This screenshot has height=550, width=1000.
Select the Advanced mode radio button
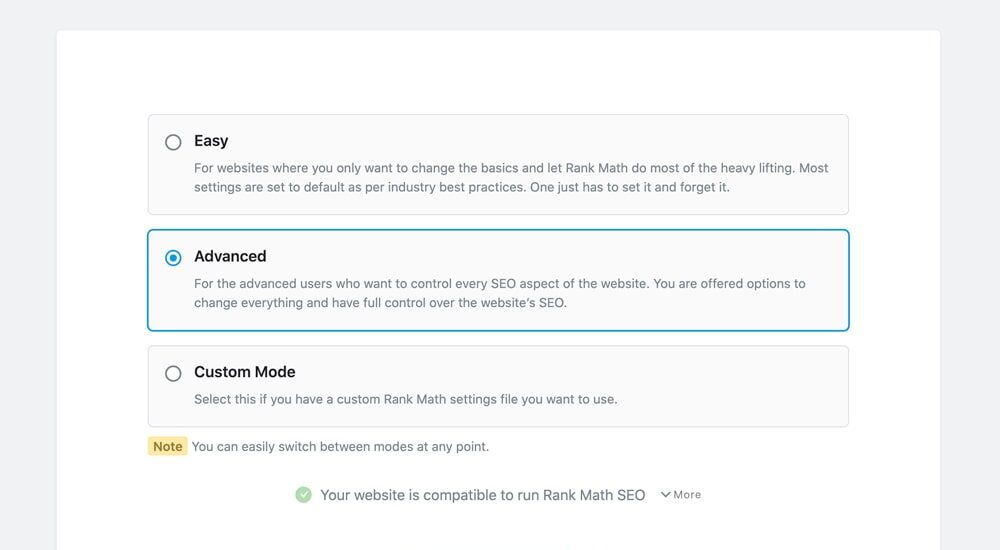[x=173, y=258]
